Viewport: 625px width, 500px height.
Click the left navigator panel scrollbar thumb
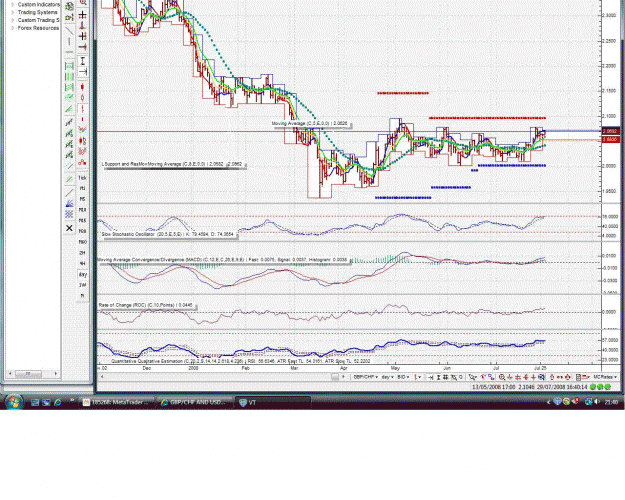(28, 374)
